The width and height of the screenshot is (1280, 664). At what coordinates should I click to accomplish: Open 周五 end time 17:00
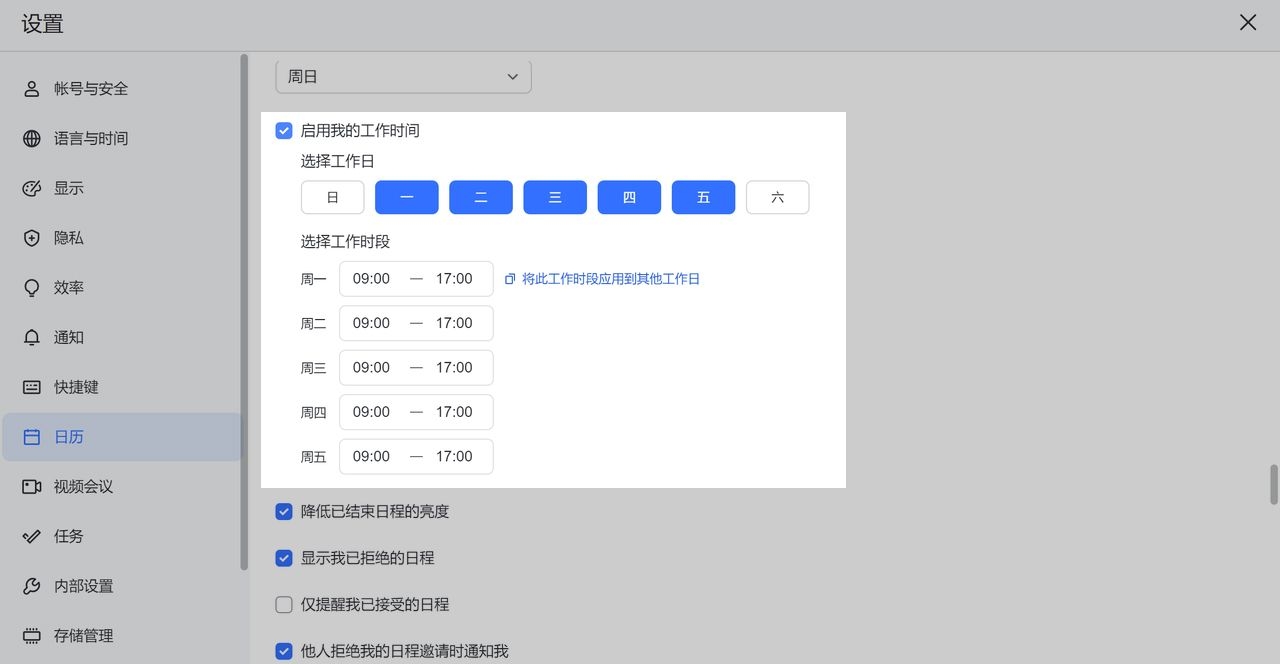(454, 456)
